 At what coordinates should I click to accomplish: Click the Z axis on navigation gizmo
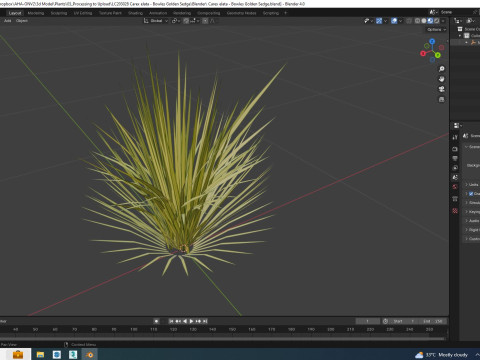pos(432,42)
